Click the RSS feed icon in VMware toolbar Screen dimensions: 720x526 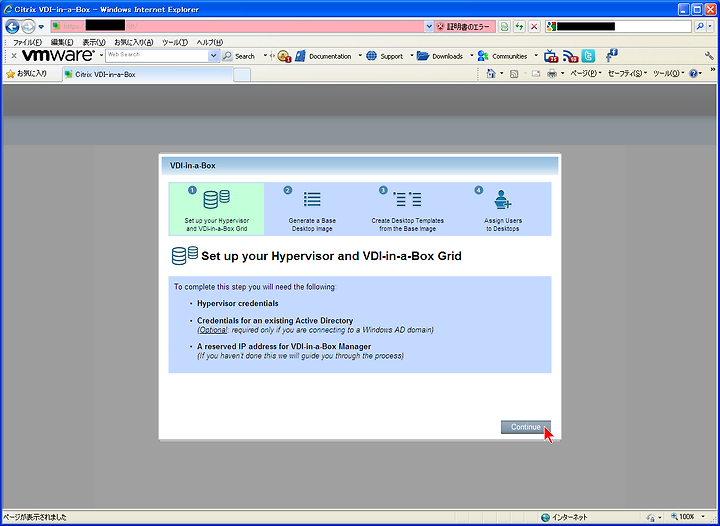tap(570, 56)
